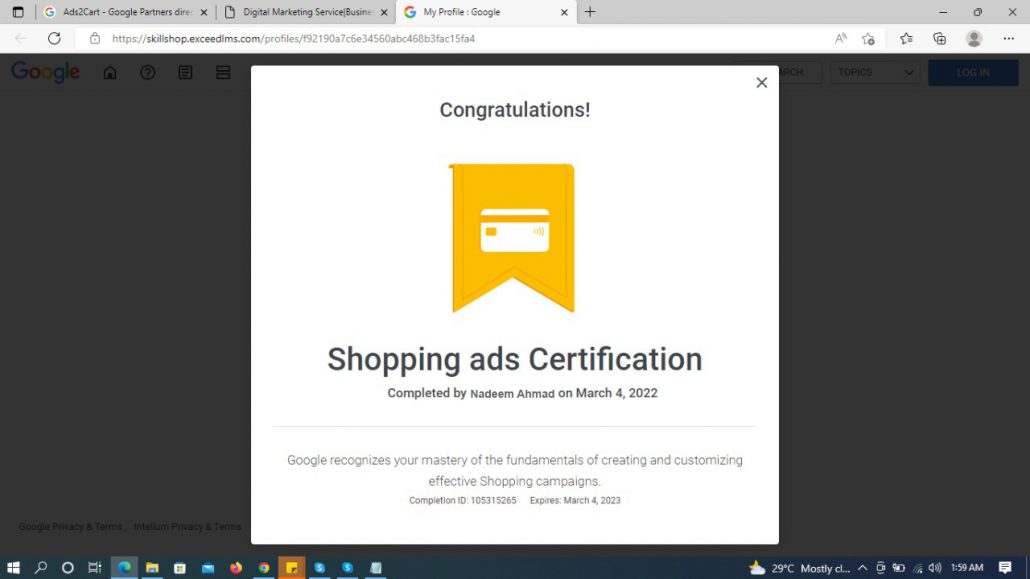Close the Congratulations certification dialog
This screenshot has width=1030, height=579.
point(761,82)
